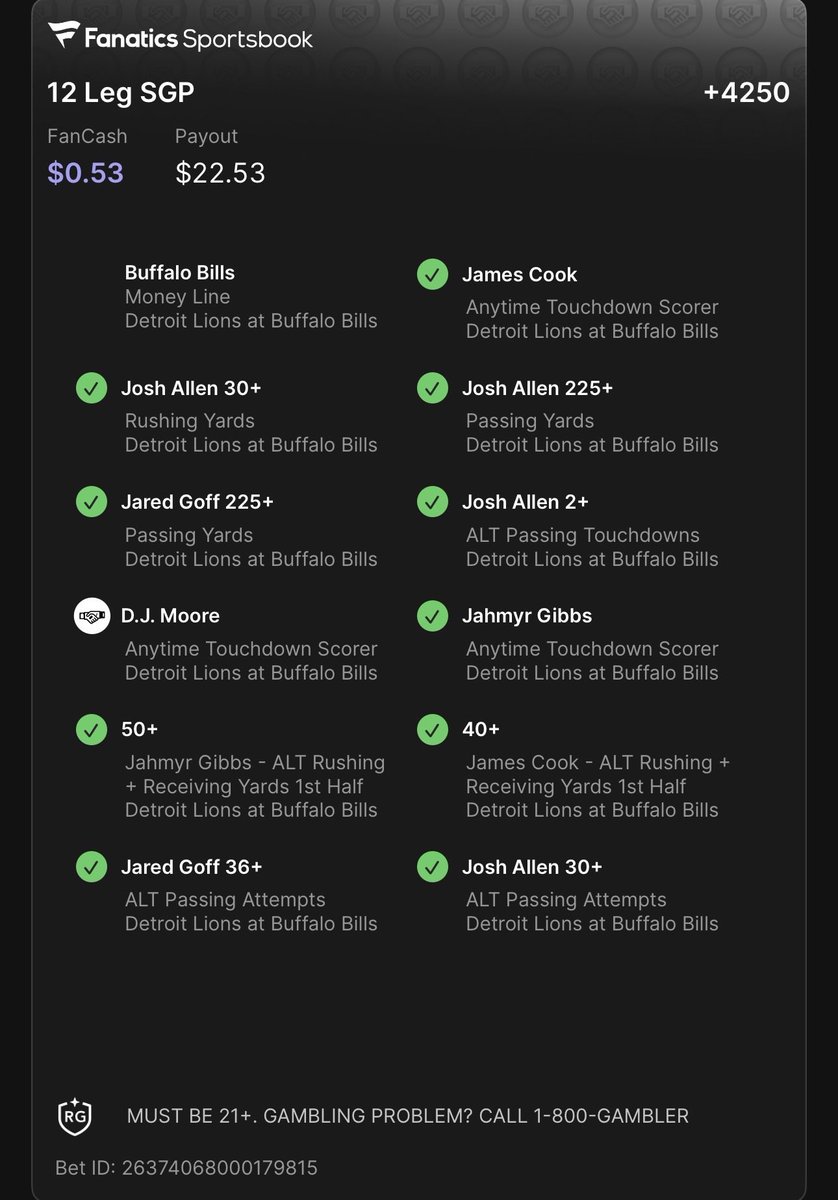Click the Fanatics Sportsbook flag logo
This screenshot has width=838, height=1200.
tap(63, 35)
